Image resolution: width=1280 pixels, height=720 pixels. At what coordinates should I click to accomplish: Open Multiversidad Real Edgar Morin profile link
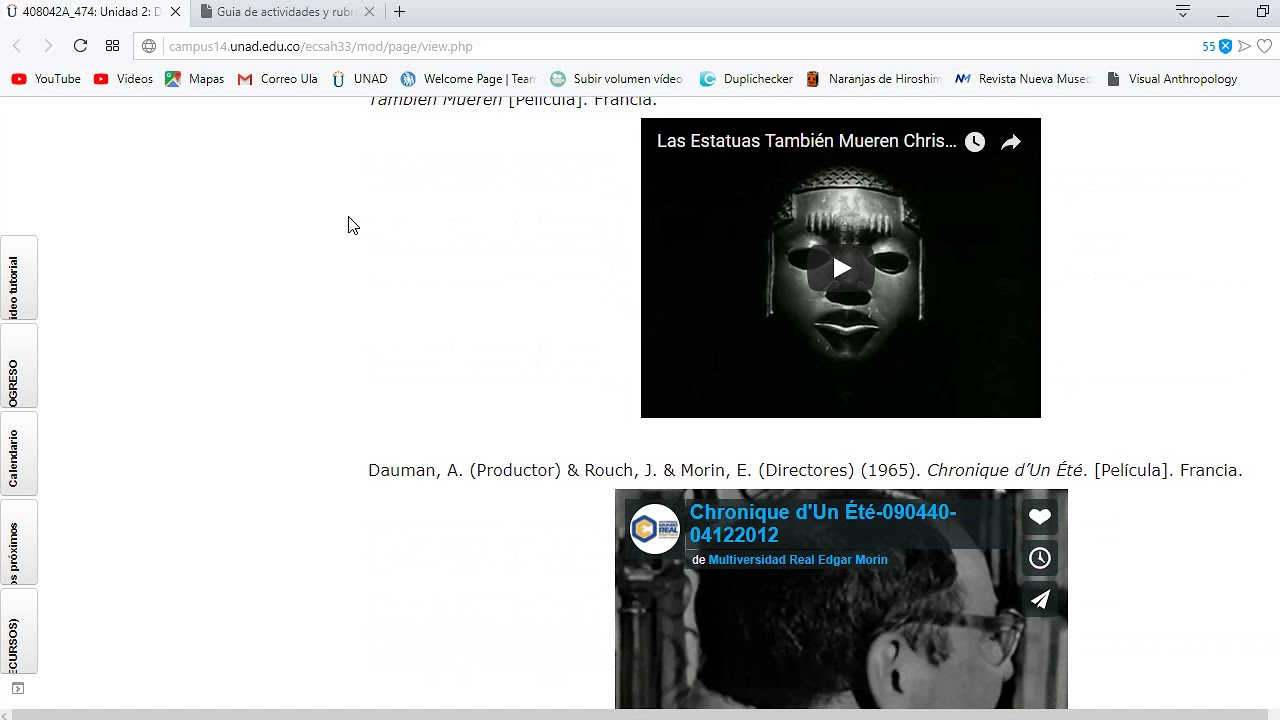pos(798,560)
